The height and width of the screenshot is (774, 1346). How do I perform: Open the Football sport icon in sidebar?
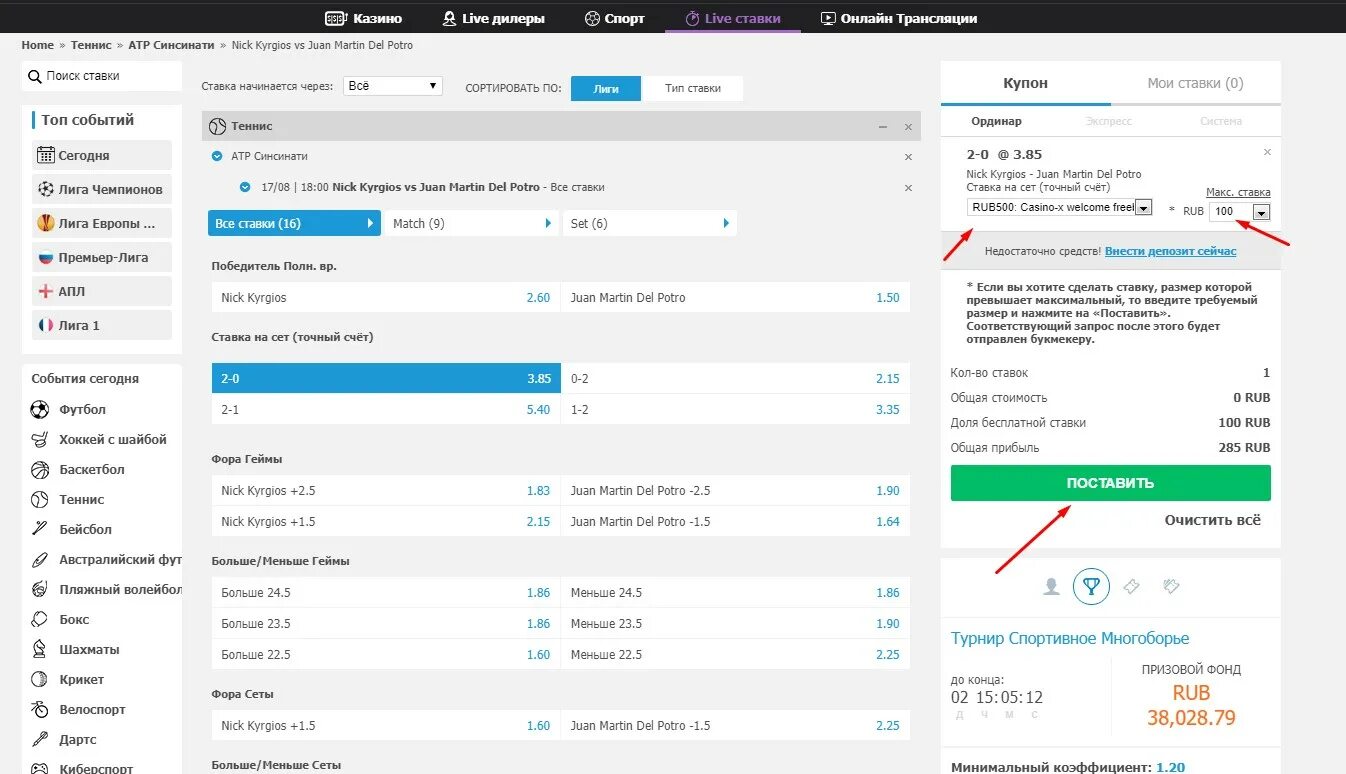click(x=40, y=409)
